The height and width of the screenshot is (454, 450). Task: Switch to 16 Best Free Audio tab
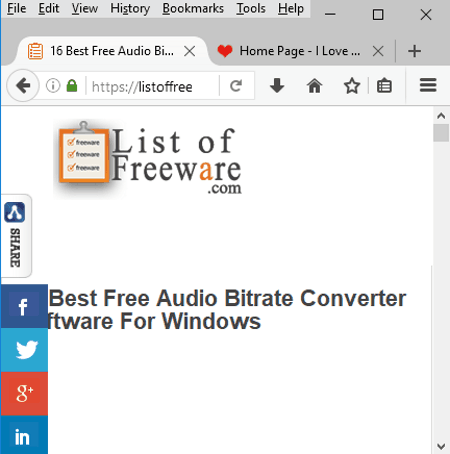pyautogui.click(x=112, y=51)
